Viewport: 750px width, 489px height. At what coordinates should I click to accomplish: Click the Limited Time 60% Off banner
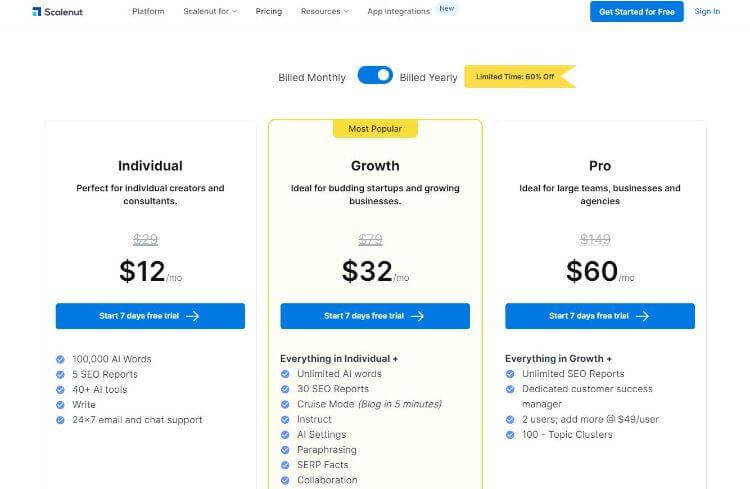[518, 77]
